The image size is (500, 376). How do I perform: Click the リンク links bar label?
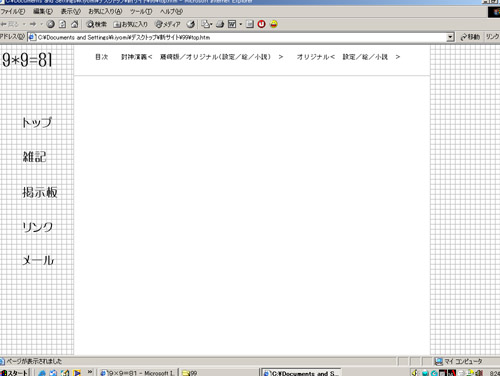[x=492, y=37]
